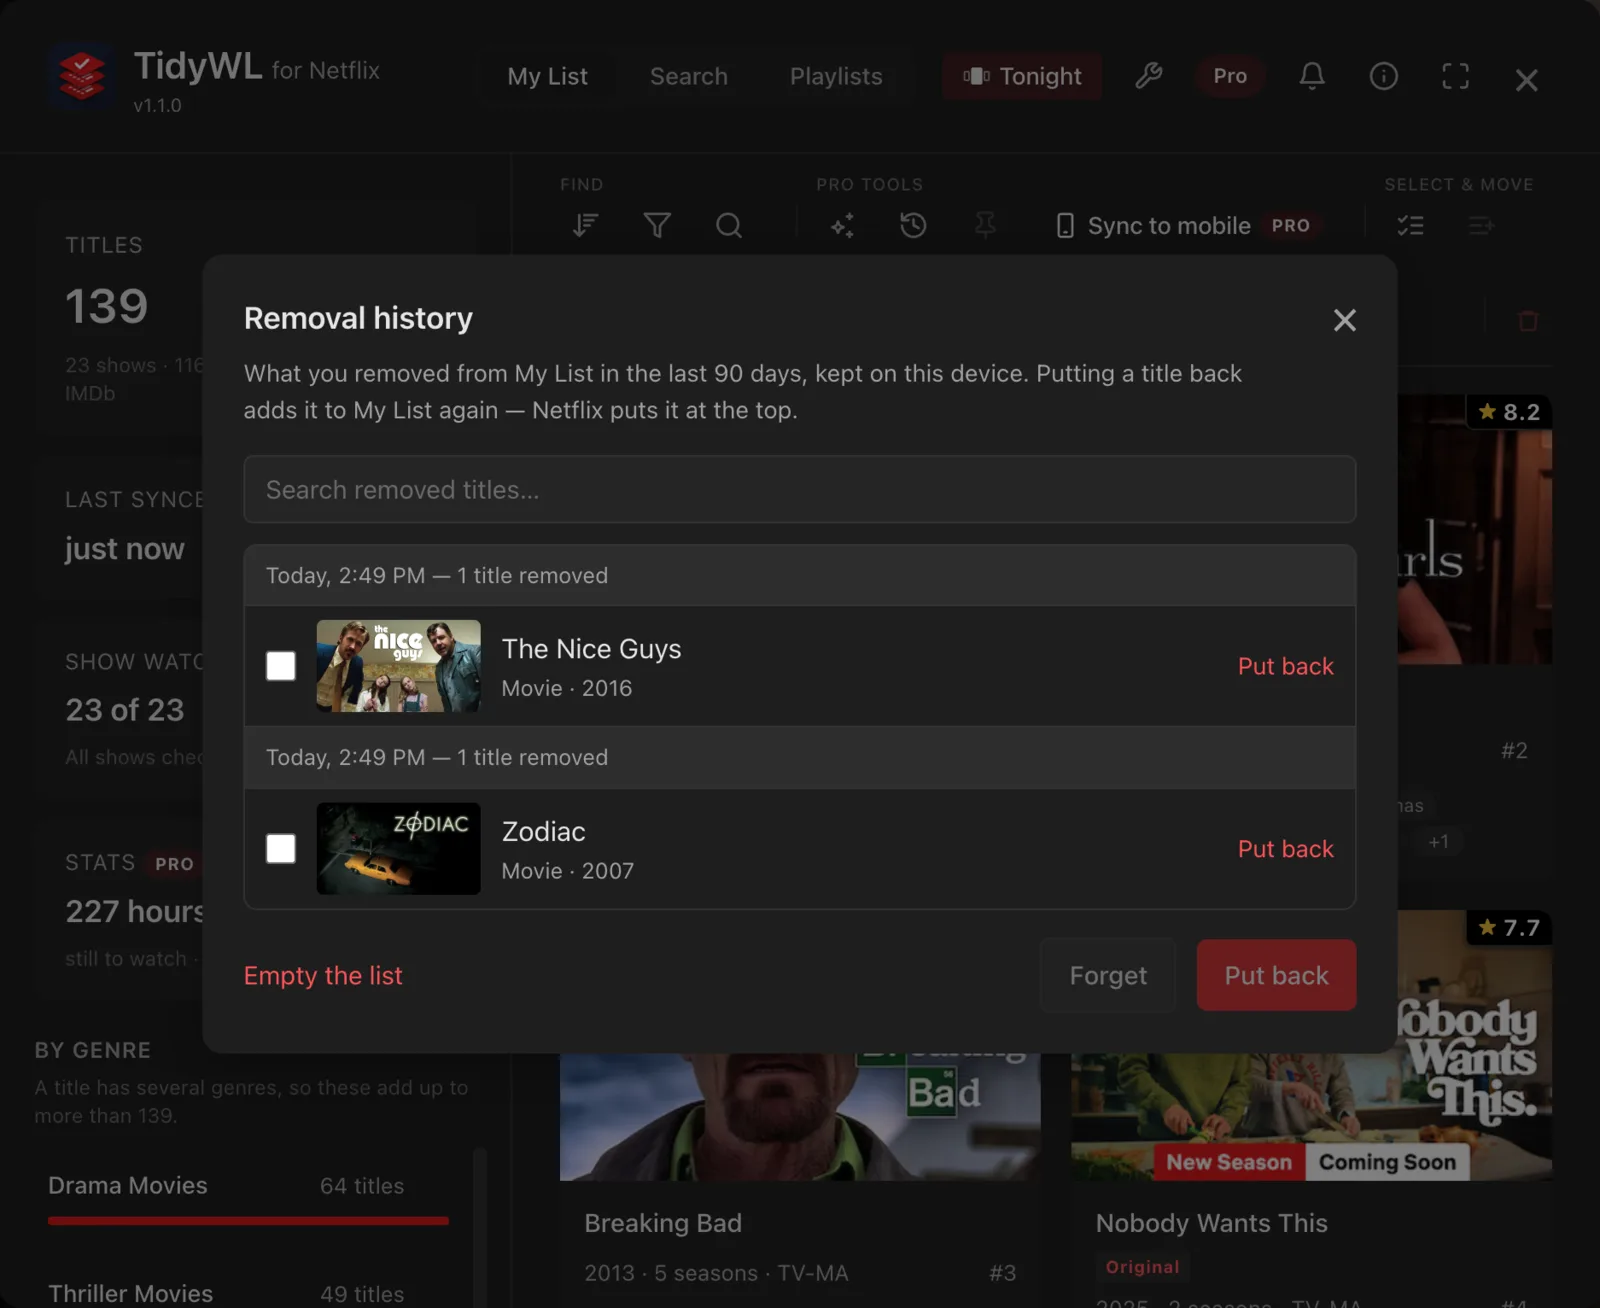Click the pin Pro tool icon

click(985, 225)
